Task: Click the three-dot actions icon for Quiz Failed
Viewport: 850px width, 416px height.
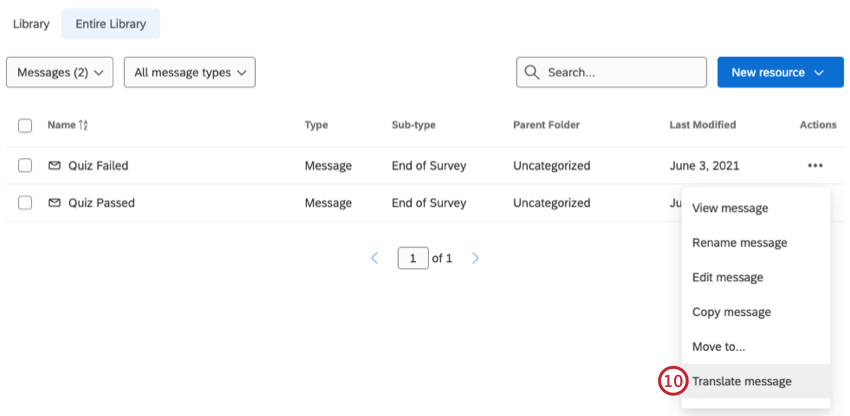Action: (815, 166)
